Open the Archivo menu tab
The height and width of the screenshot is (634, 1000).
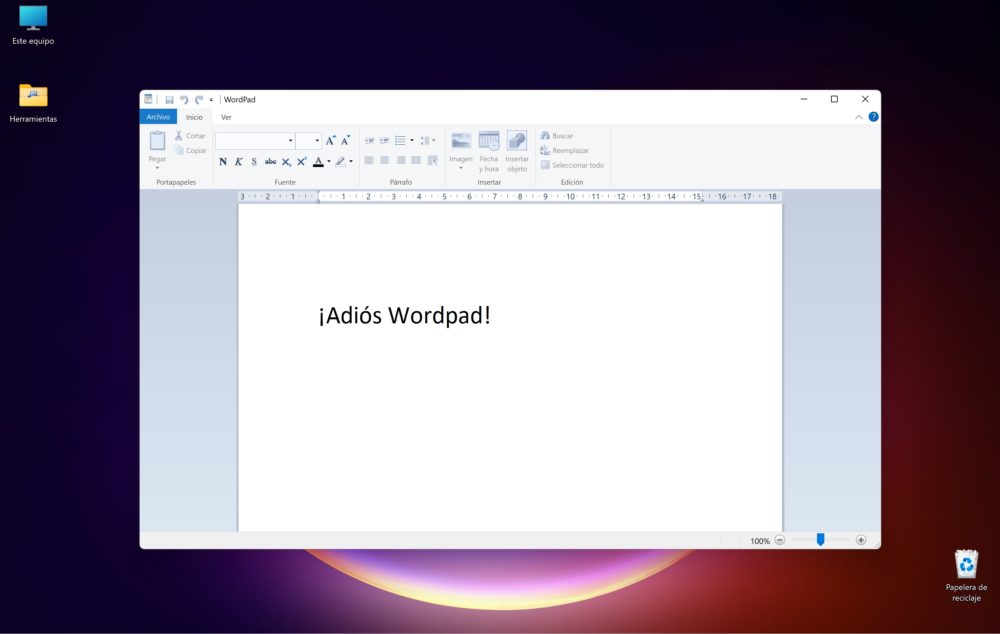(x=158, y=117)
